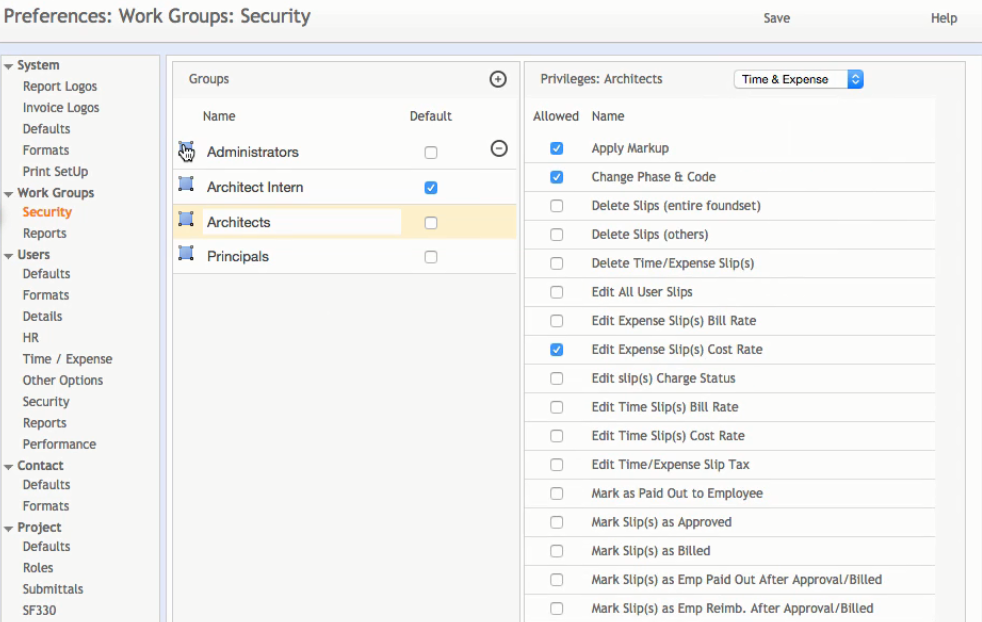Click the Architect Intern group icon
982x622 pixels.
186,184
